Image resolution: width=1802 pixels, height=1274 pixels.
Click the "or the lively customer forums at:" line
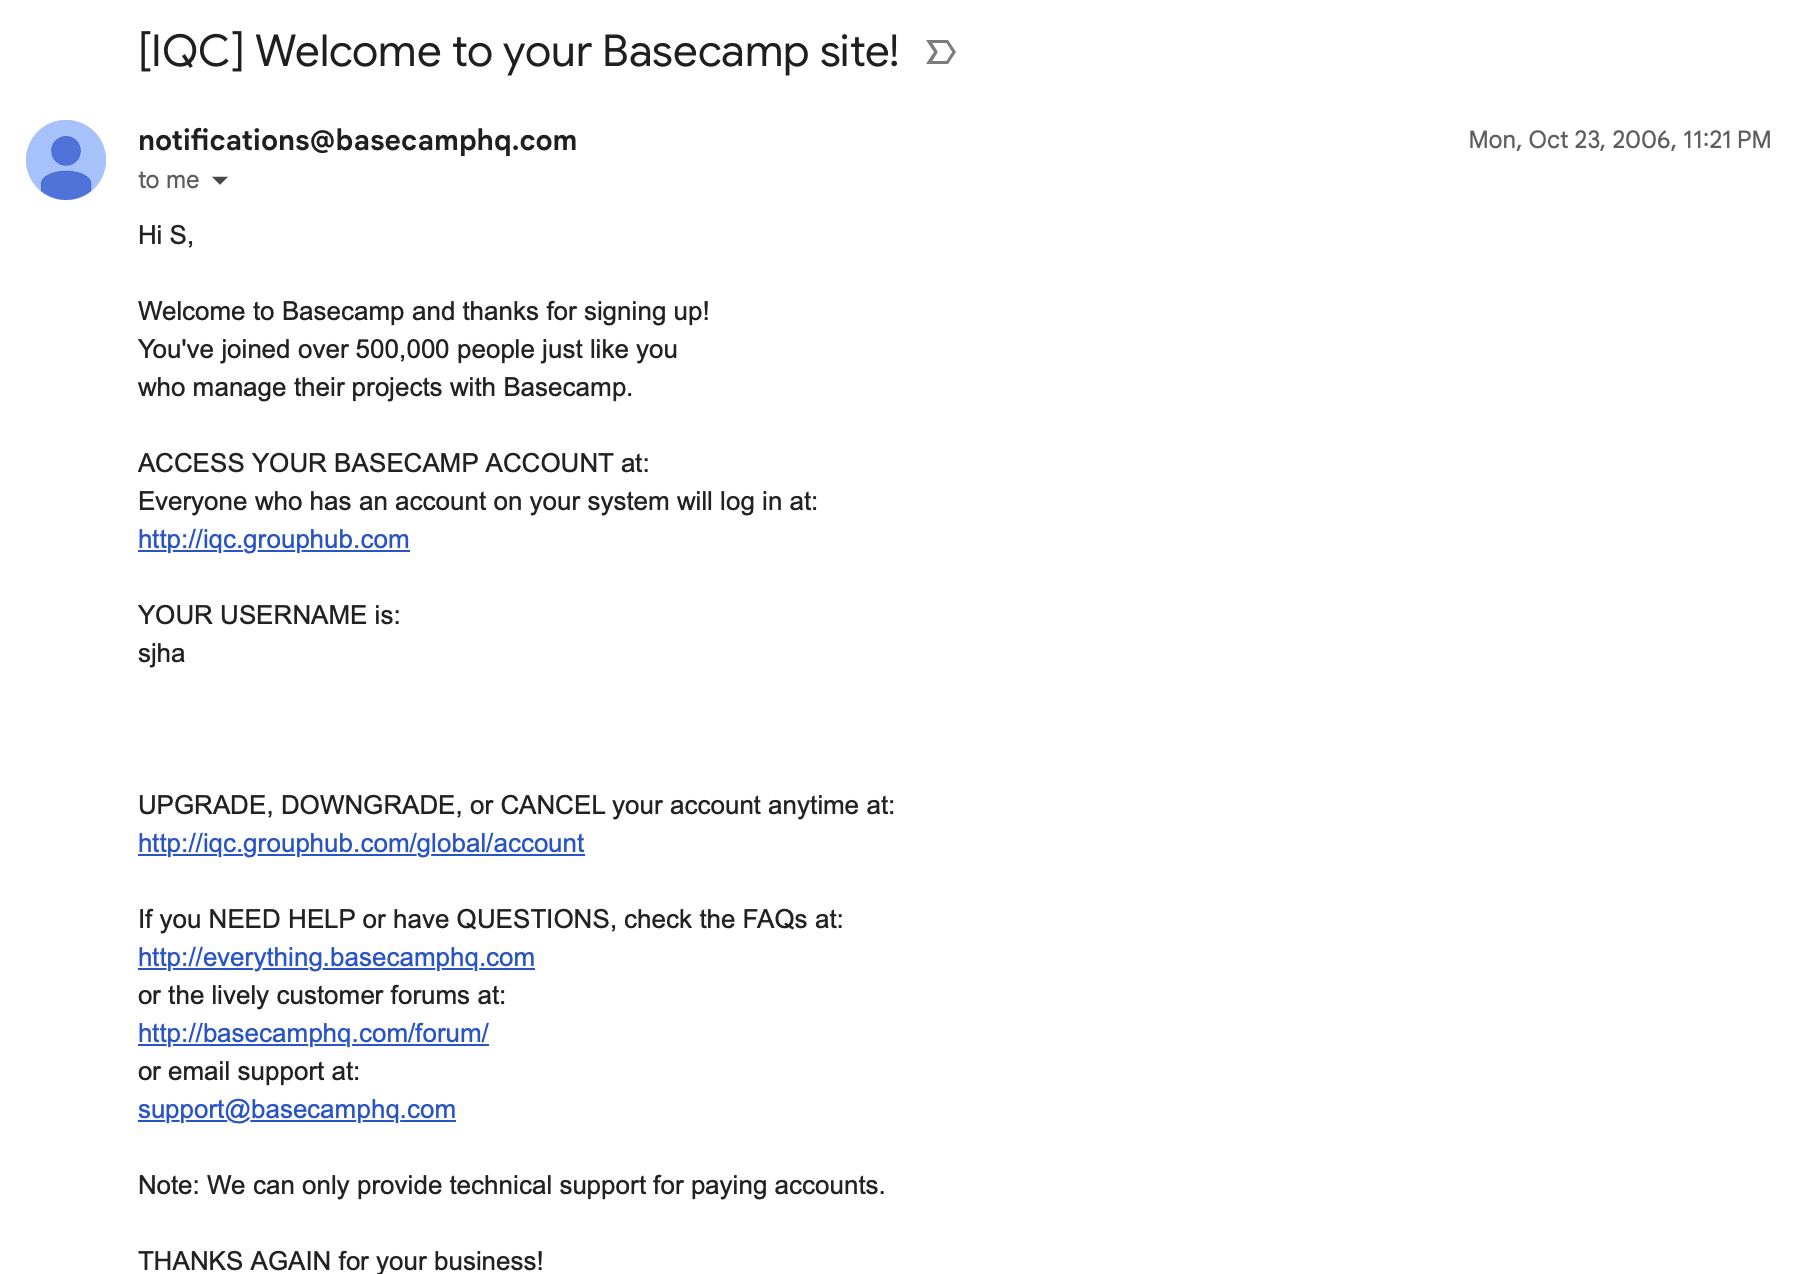(x=321, y=995)
